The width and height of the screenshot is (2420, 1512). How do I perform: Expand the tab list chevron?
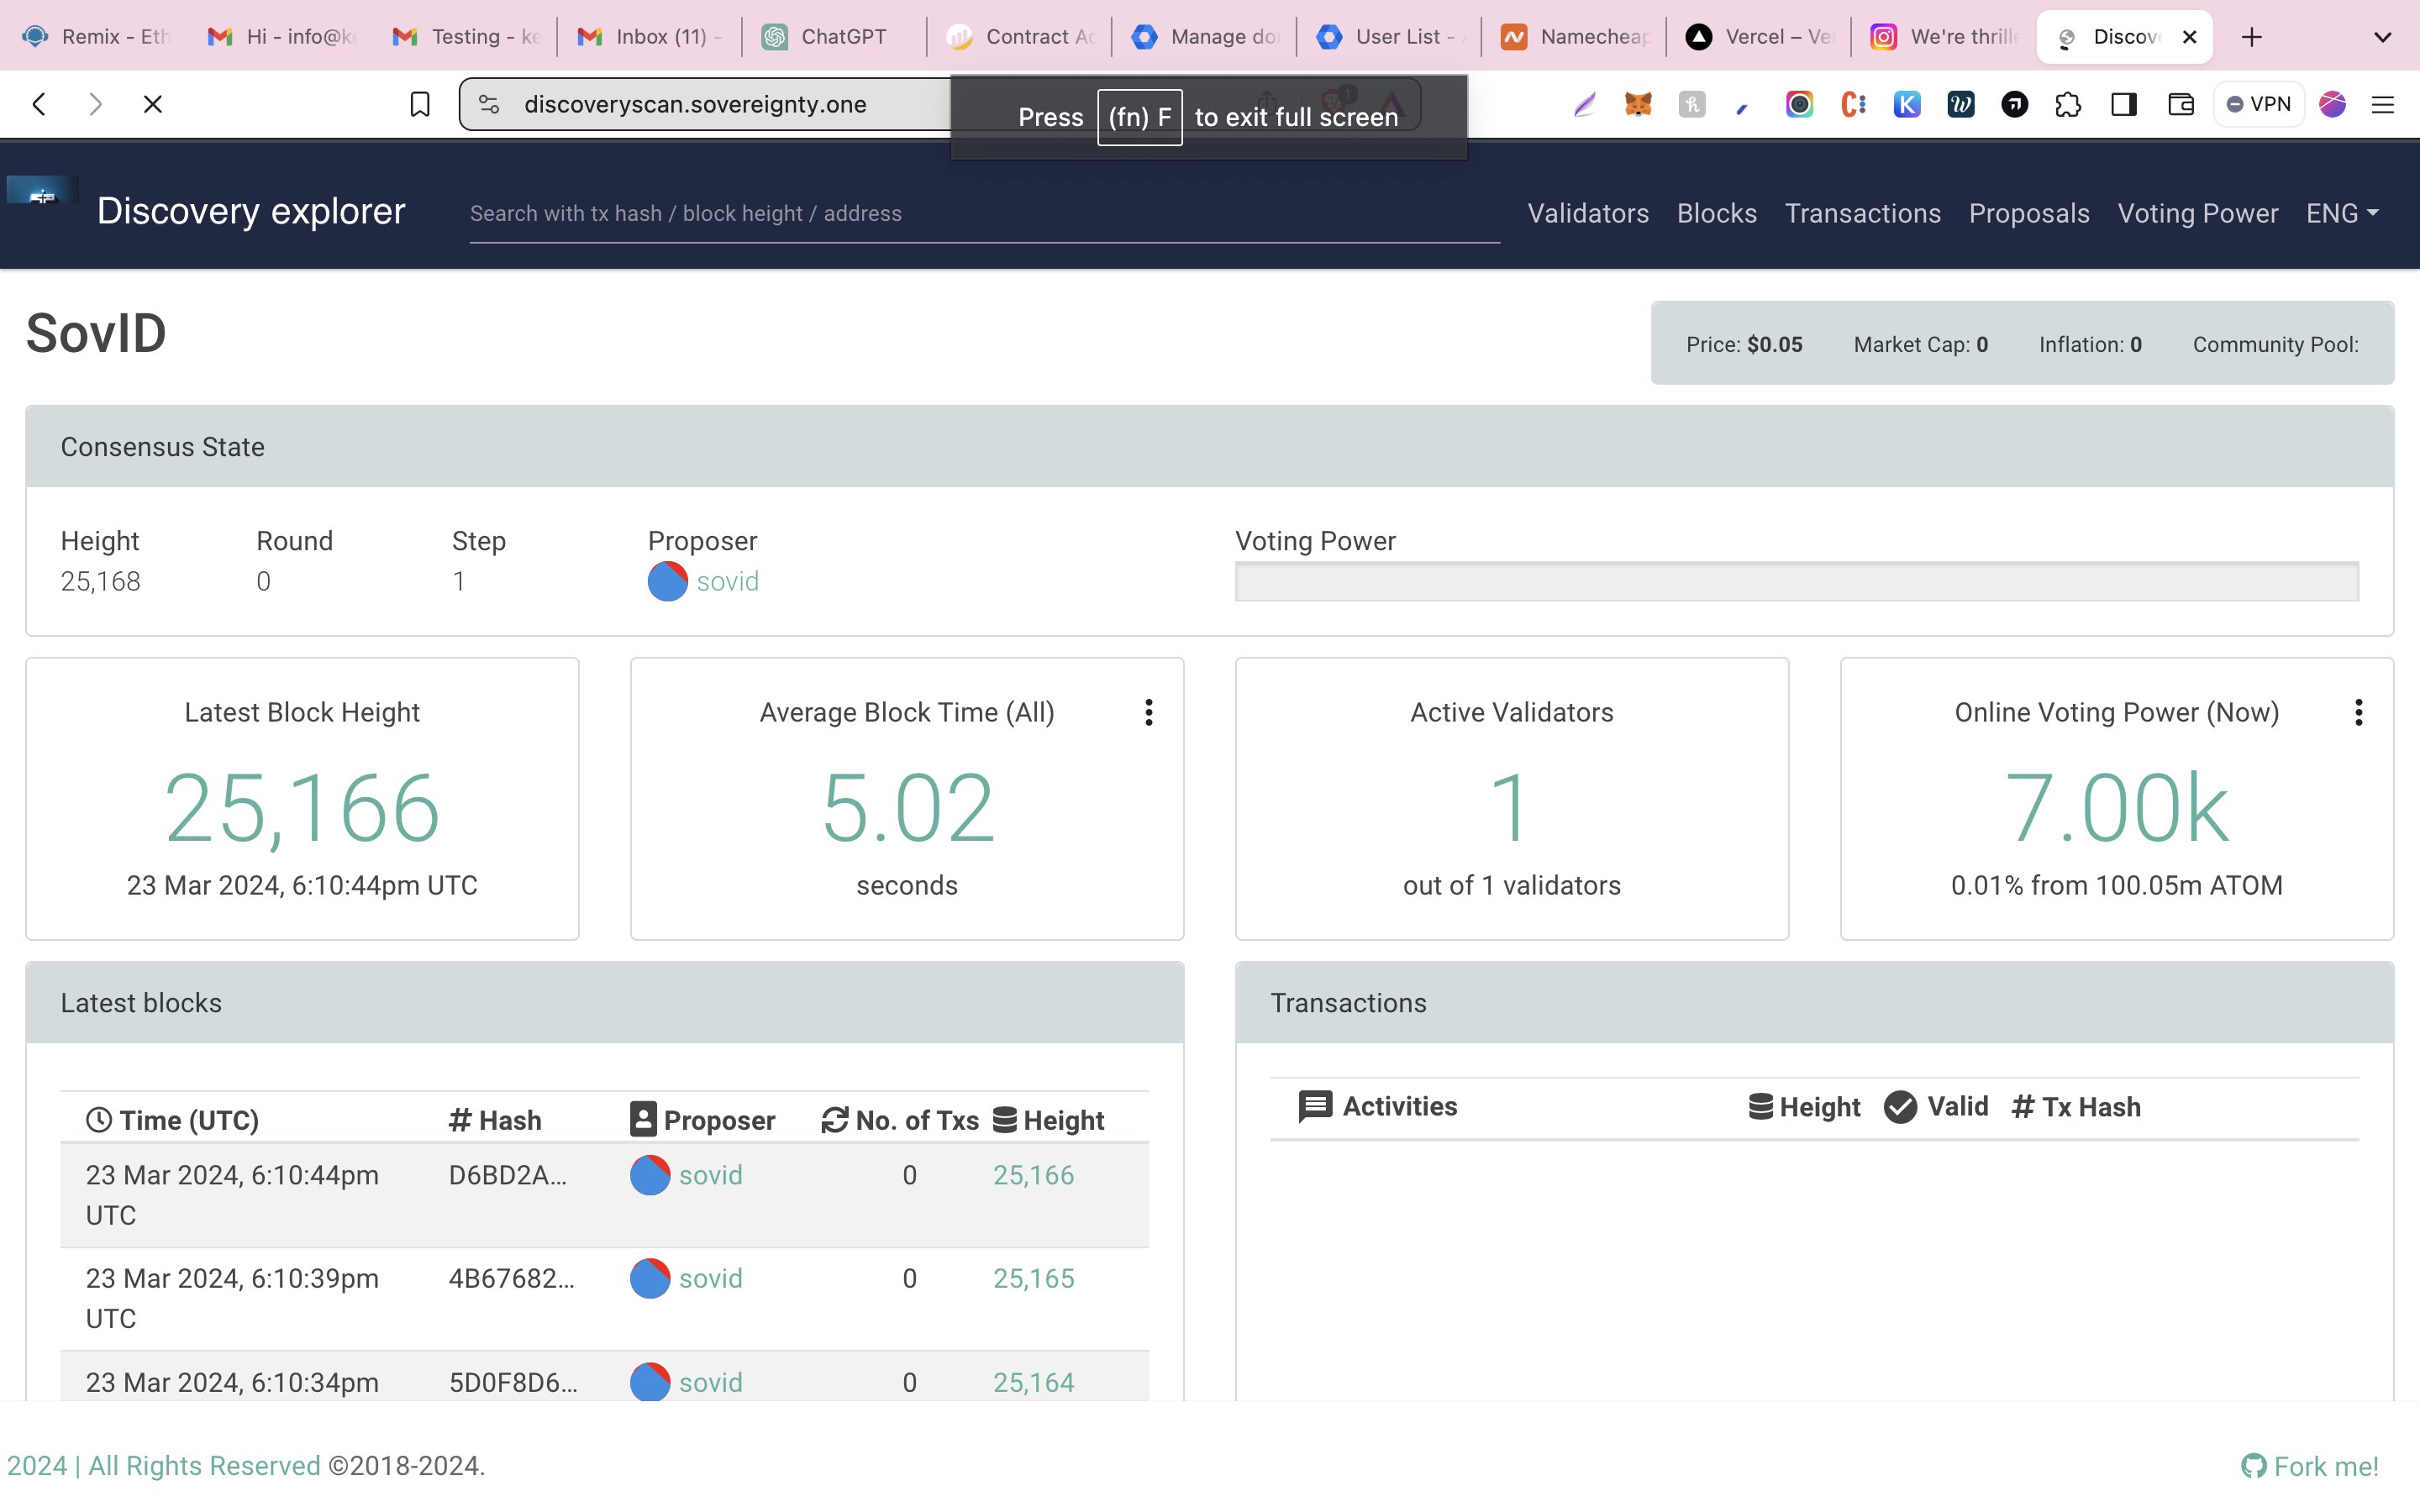pos(2383,37)
